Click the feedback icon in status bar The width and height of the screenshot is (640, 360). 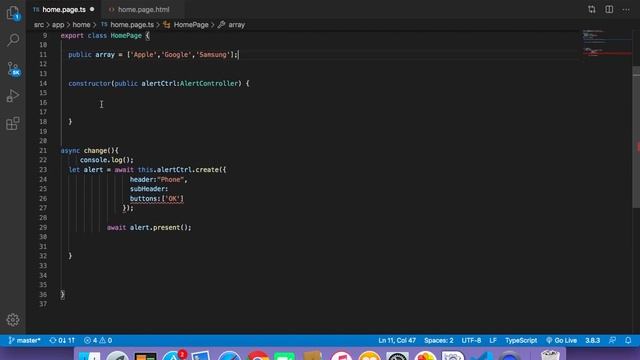[x=612, y=340]
